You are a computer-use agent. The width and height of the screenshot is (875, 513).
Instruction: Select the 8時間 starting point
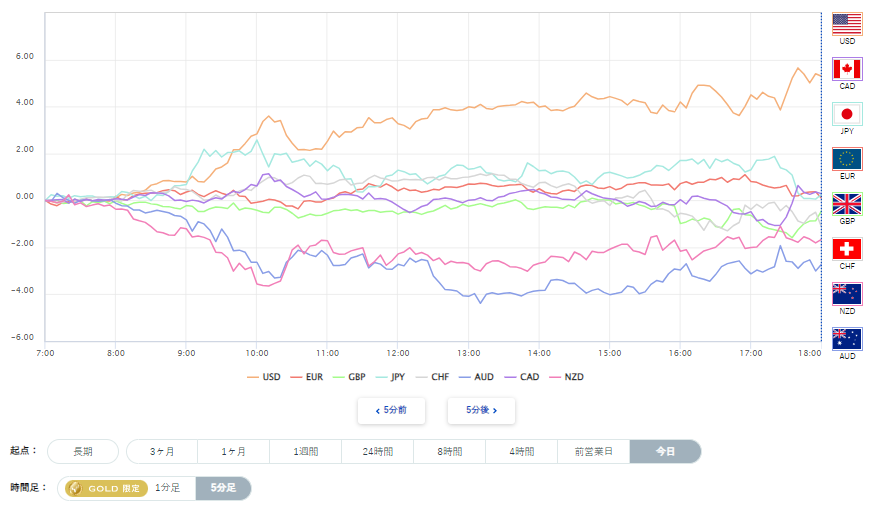(x=450, y=452)
